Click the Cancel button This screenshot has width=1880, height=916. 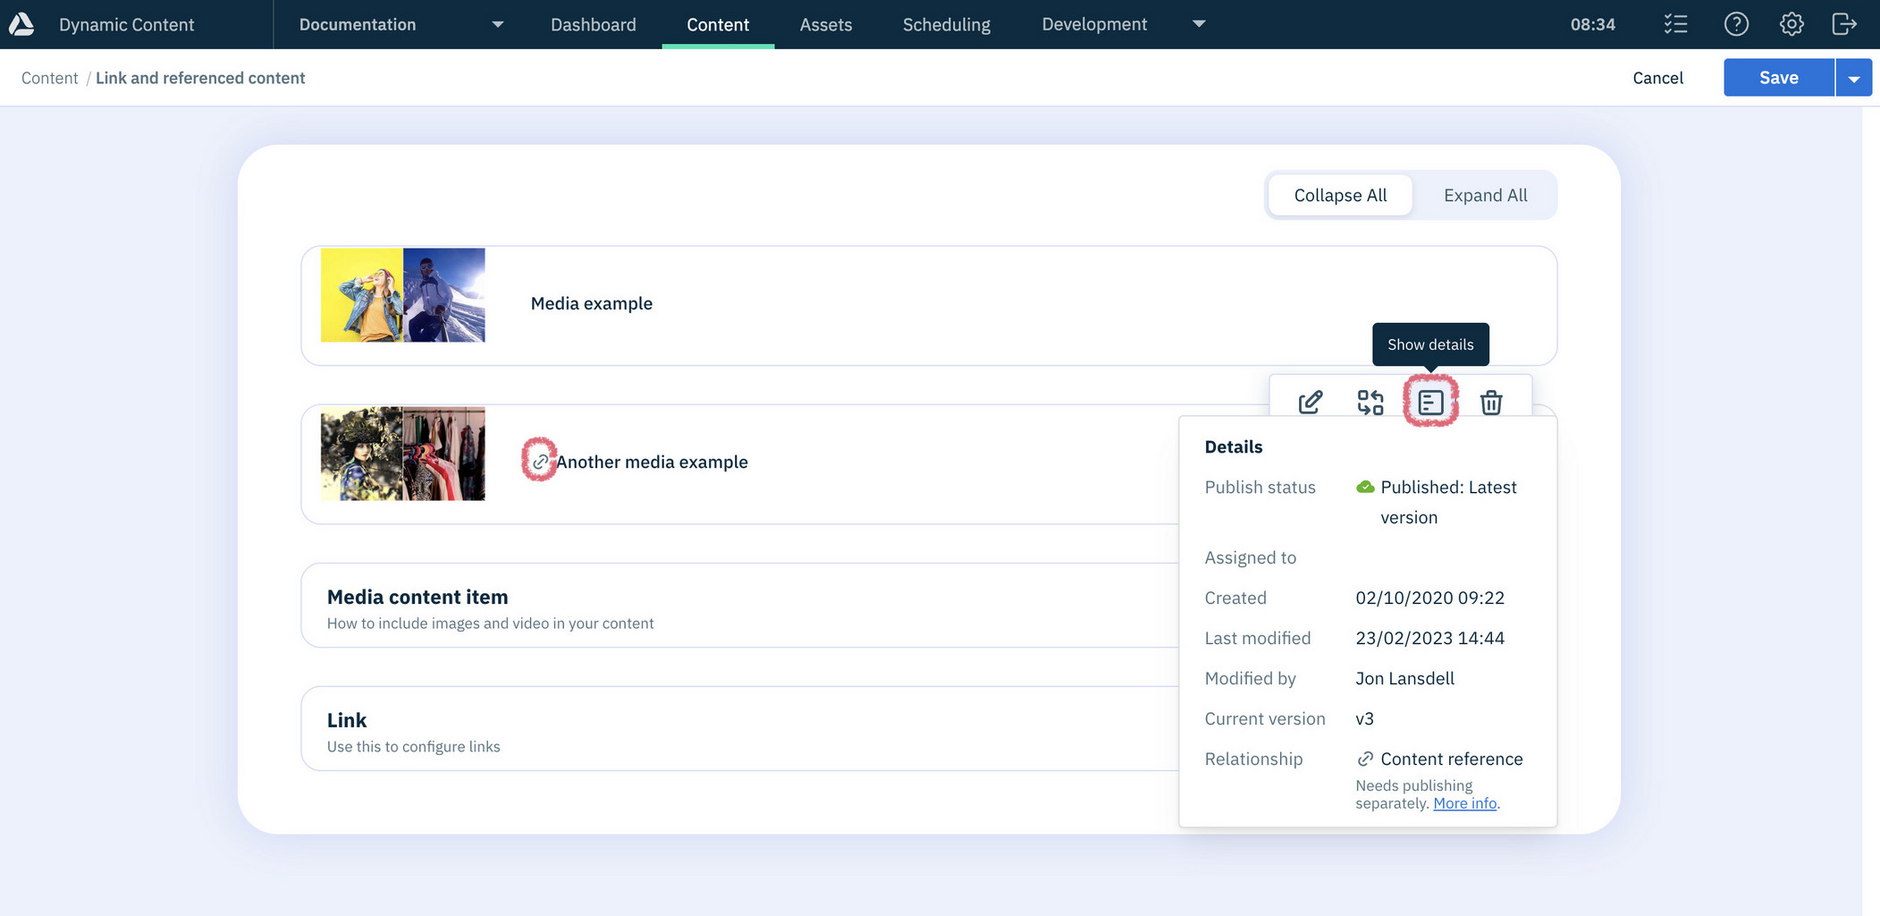(1658, 78)
